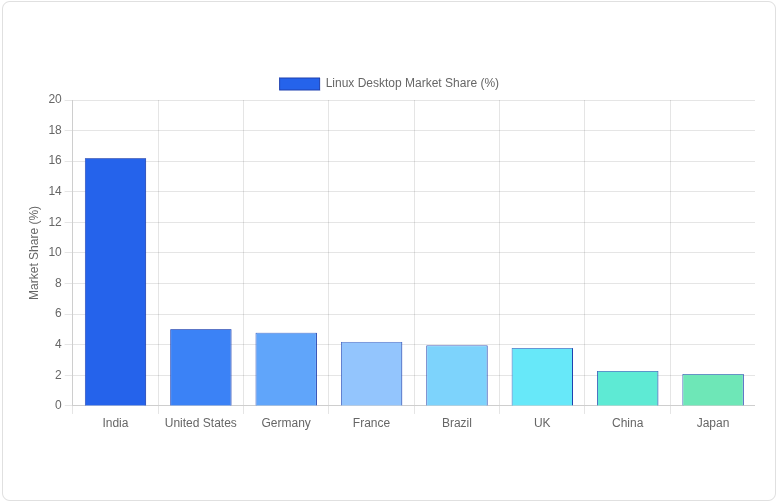
Task: Click the Brazil axis label
Action: pos(457,423)
